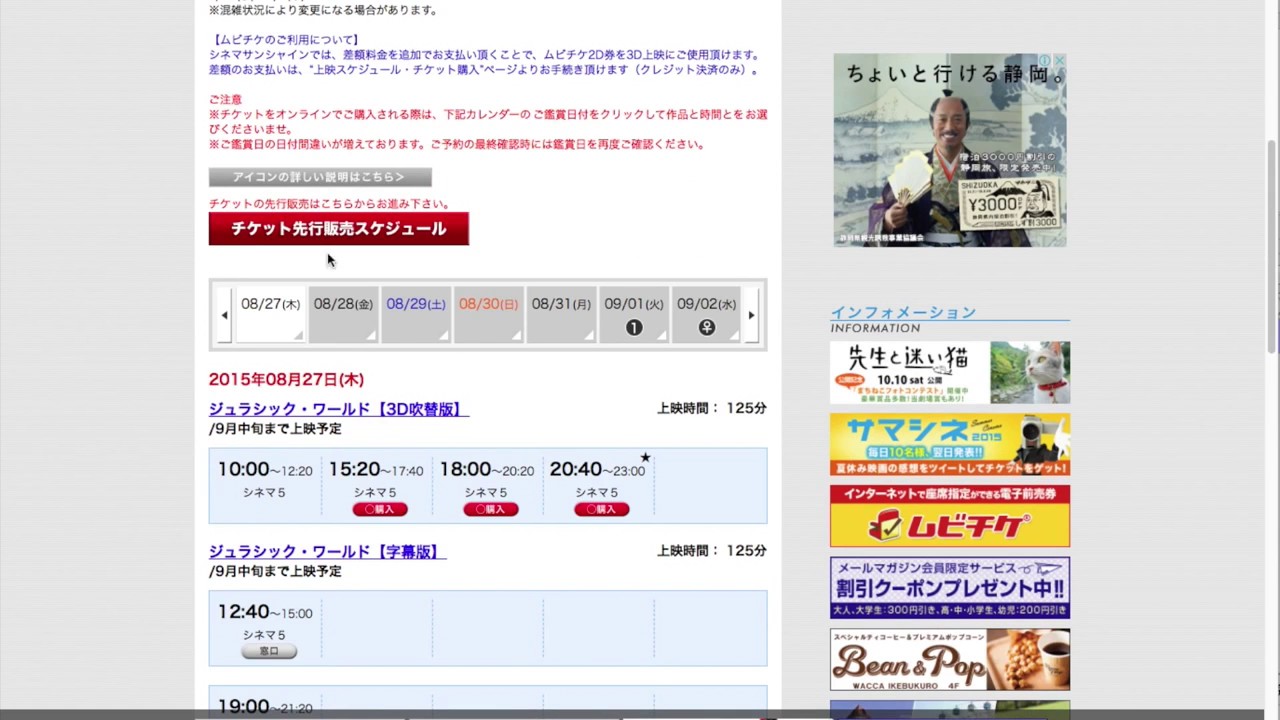Image resolution: width=1280 pixels, height=720 pixels.
Task: Click the 2015年08月27日(木) date heading
Action: (286, 379)
